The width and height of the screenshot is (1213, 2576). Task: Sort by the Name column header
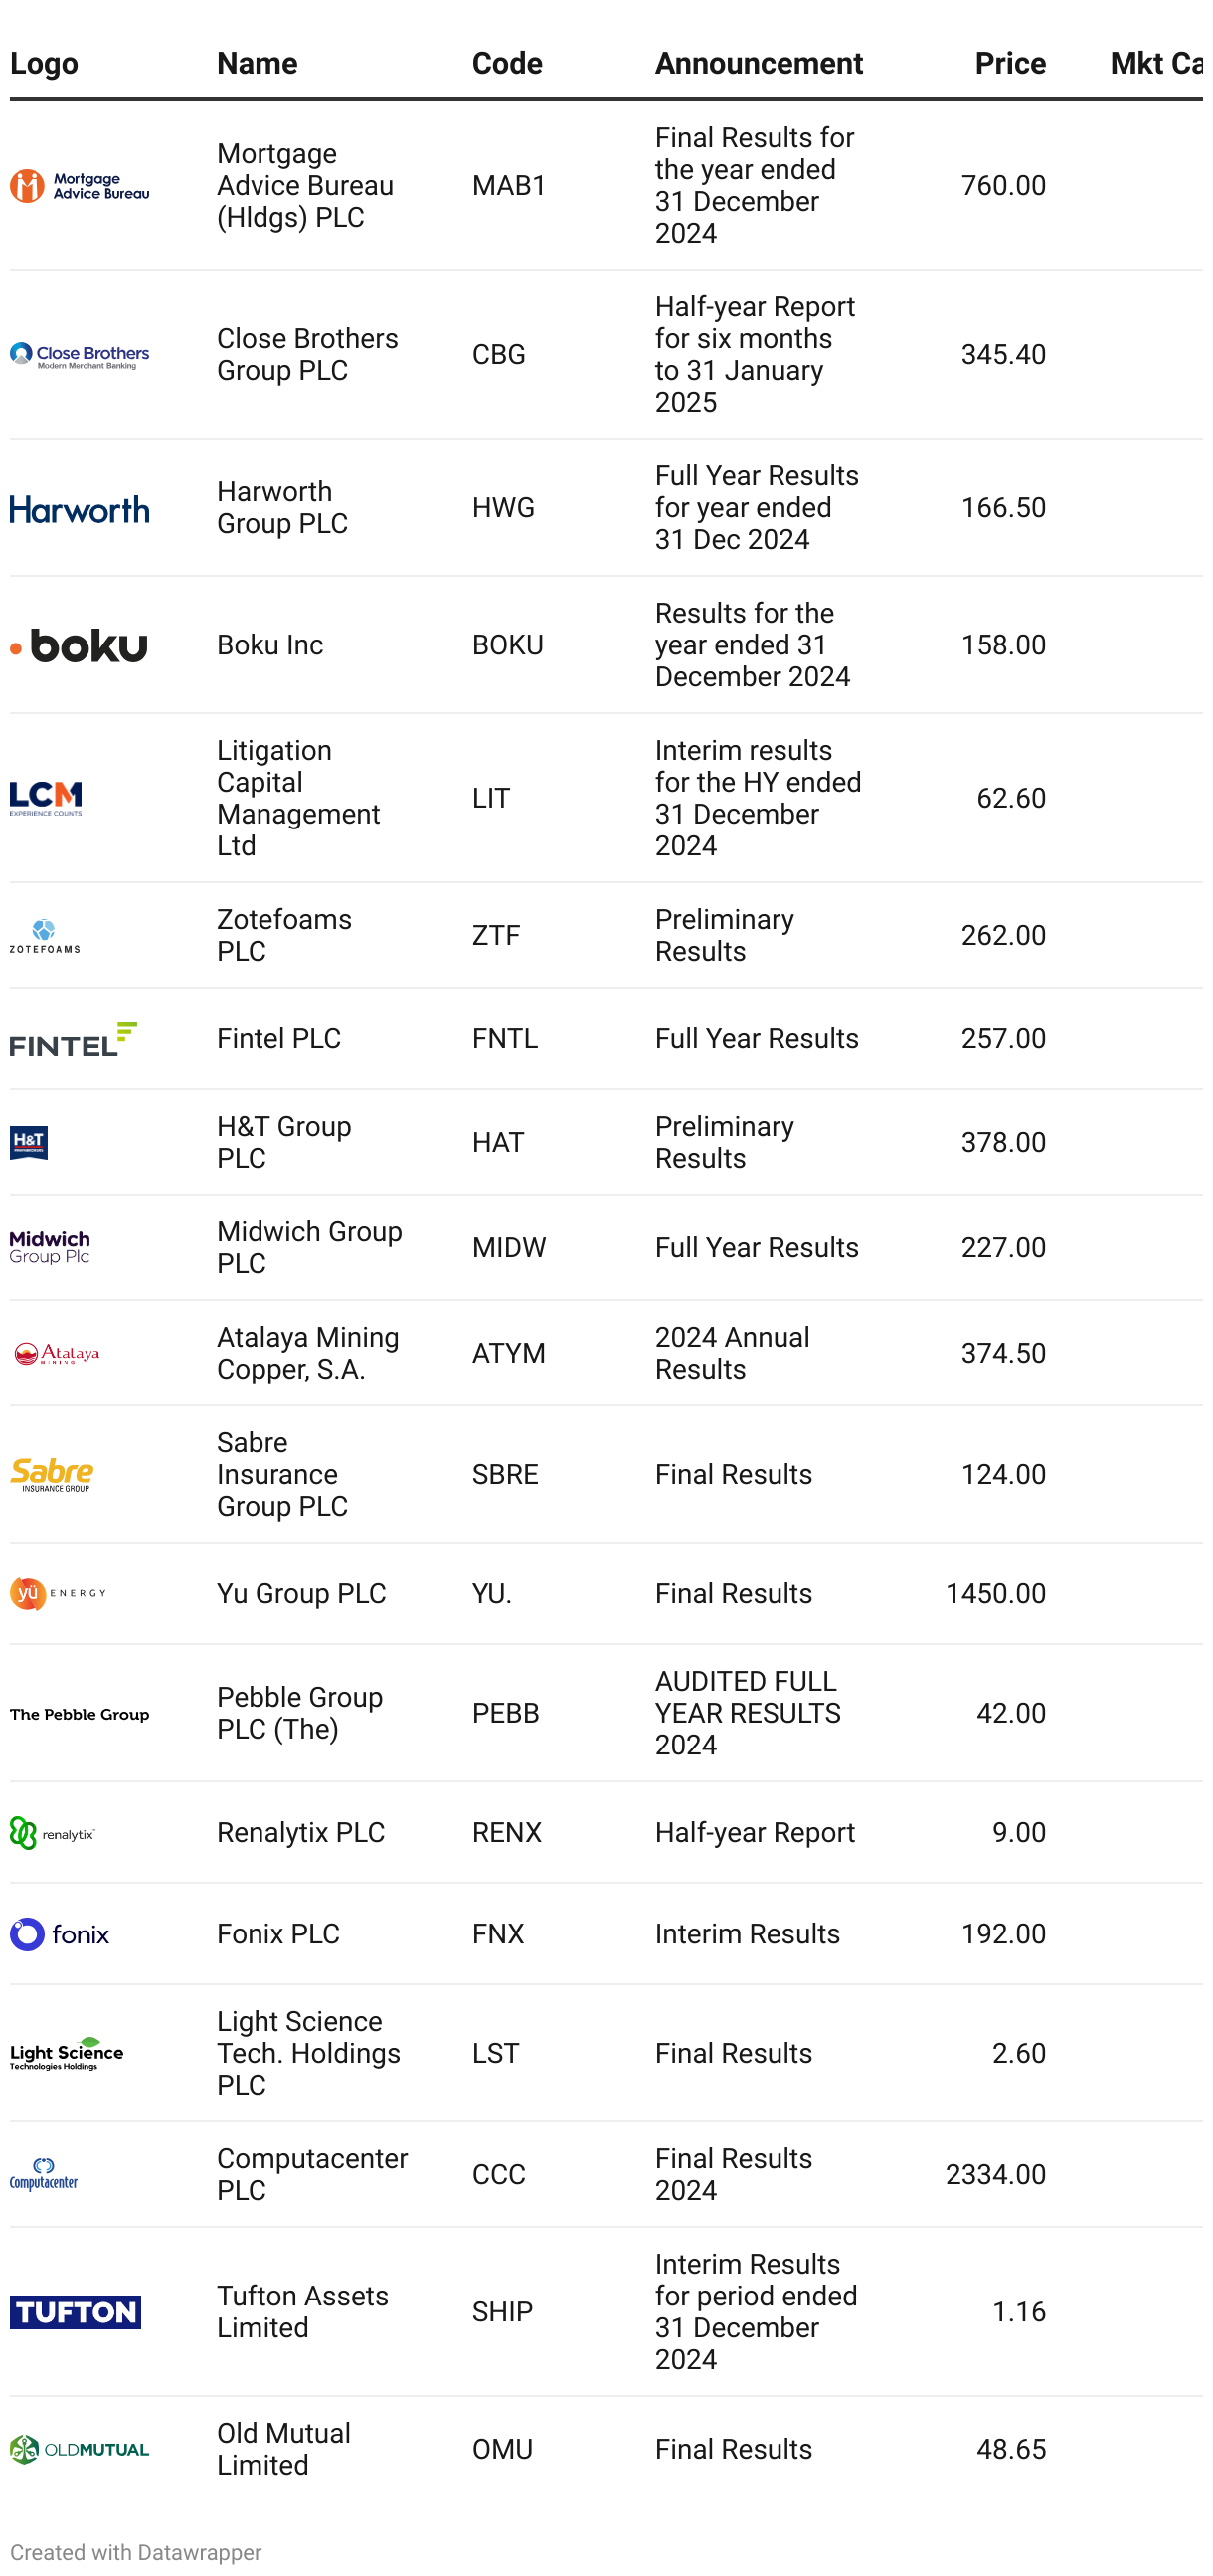[x=257, y=63]
